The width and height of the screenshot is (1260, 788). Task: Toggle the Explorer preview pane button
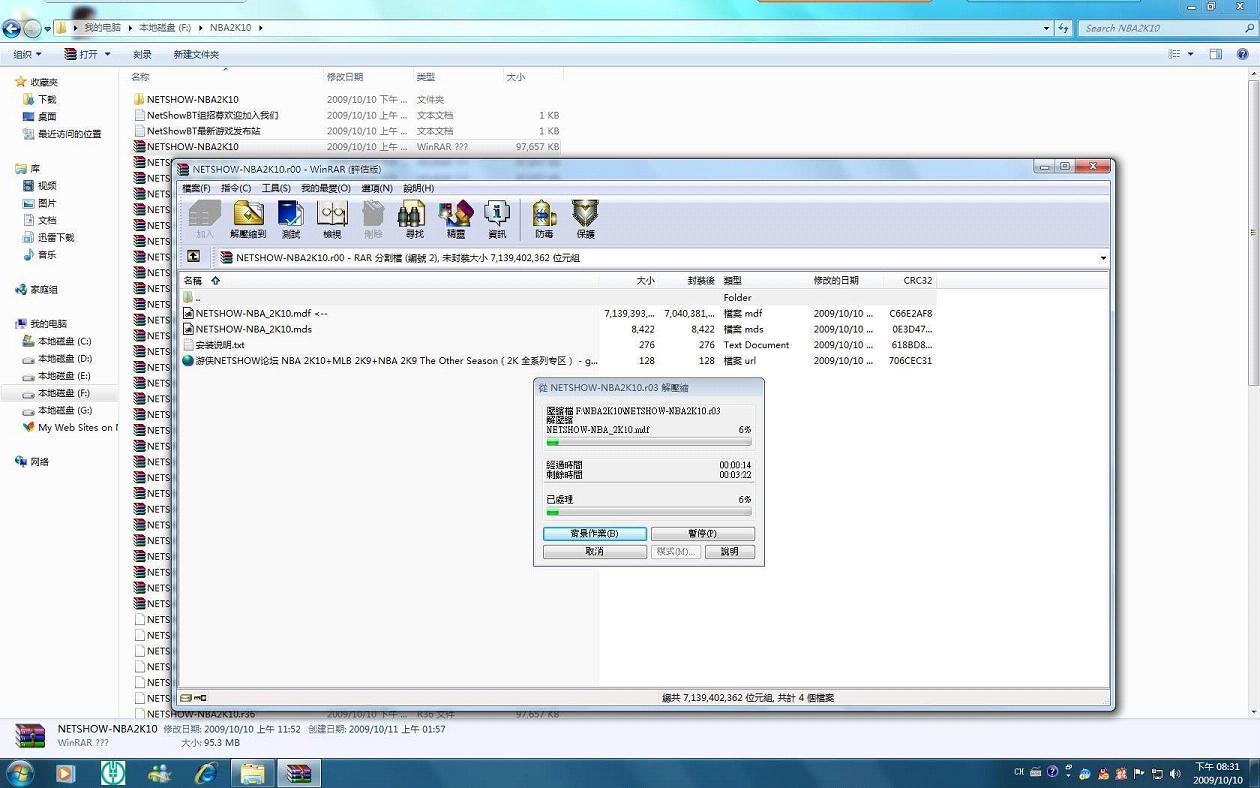1216,54
